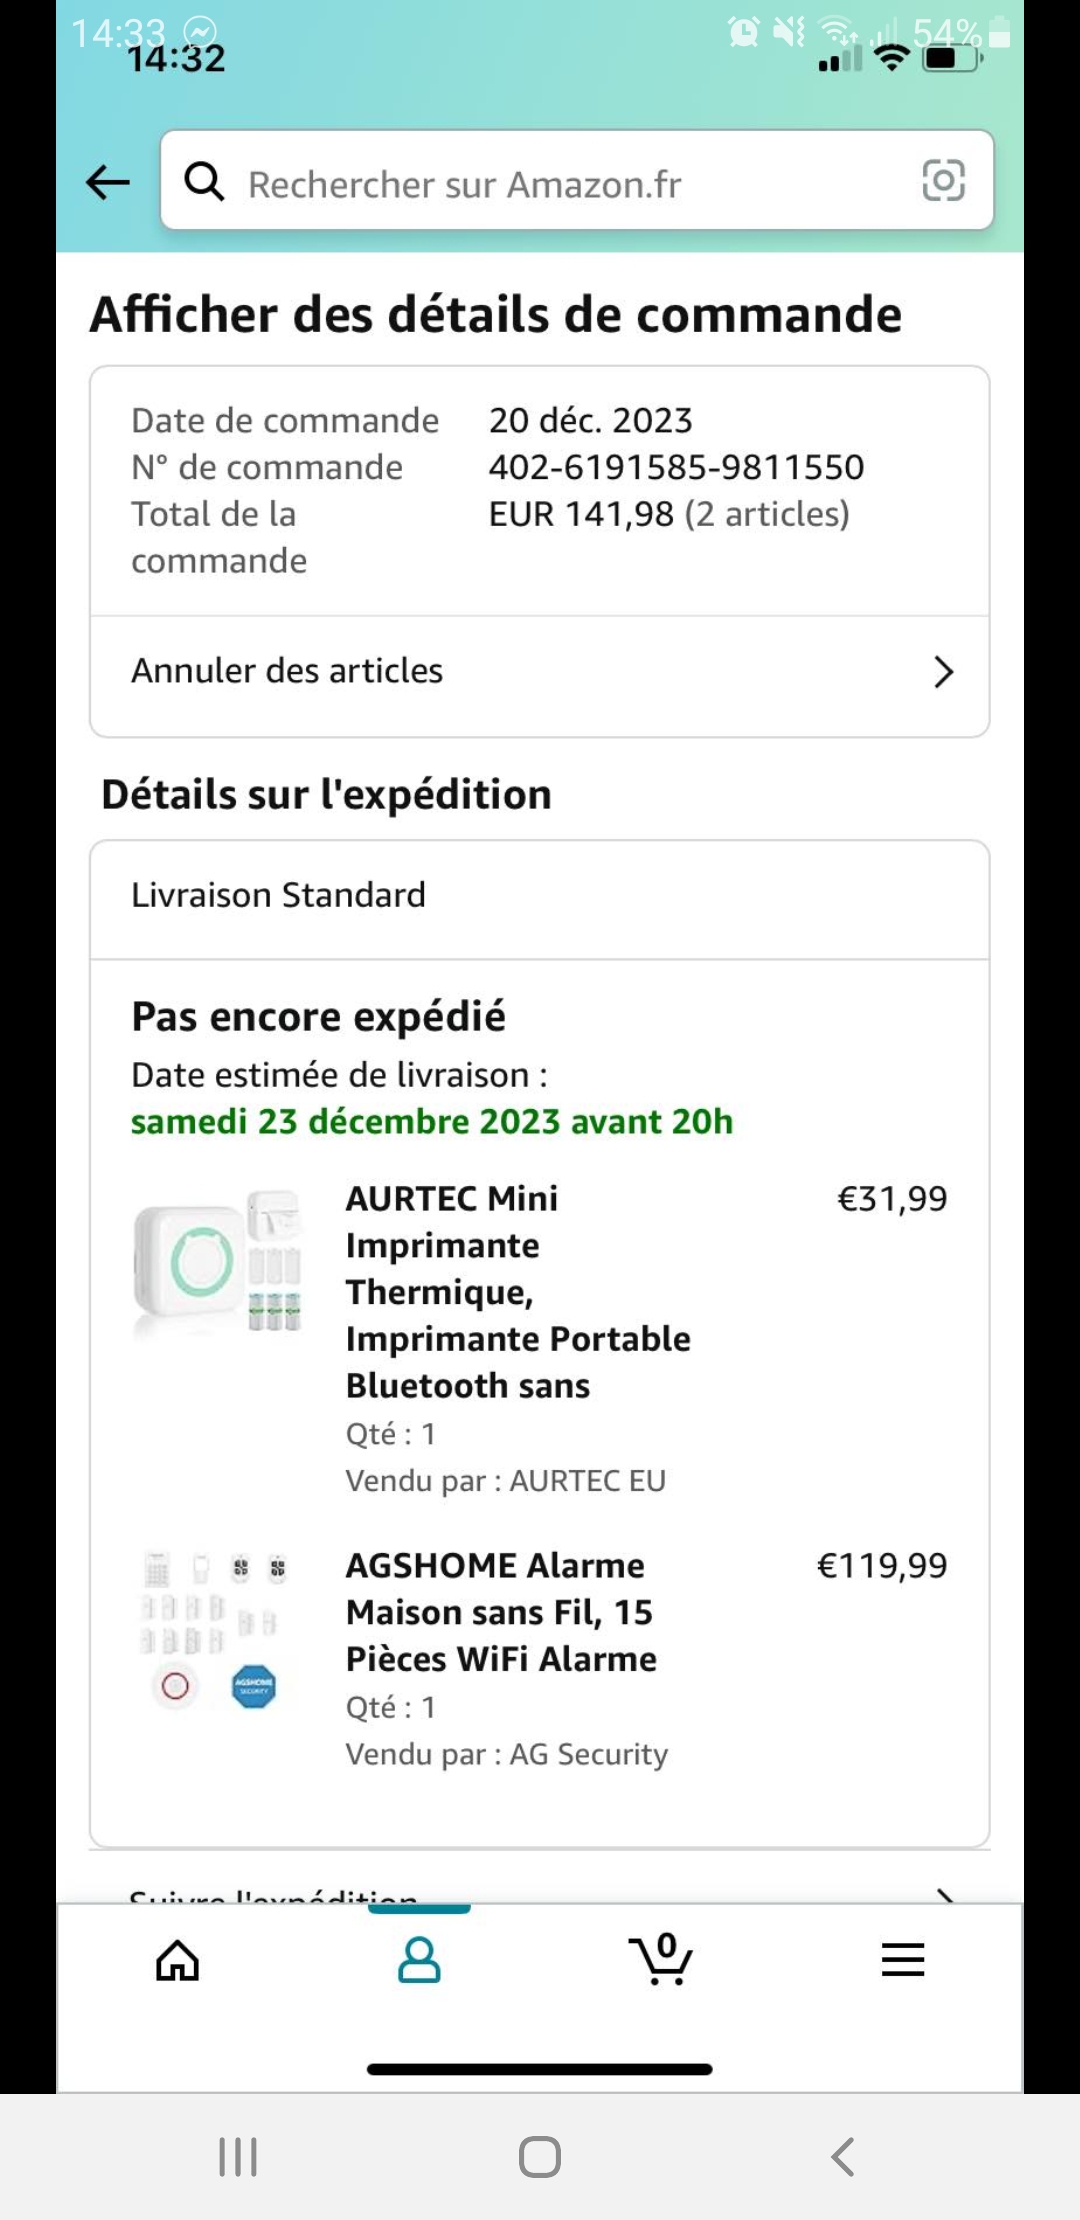Go to Home tab in bottom navigation
This screenshot has height=2220, width=1080.
pyautogui.click(x=178, y=1960)
